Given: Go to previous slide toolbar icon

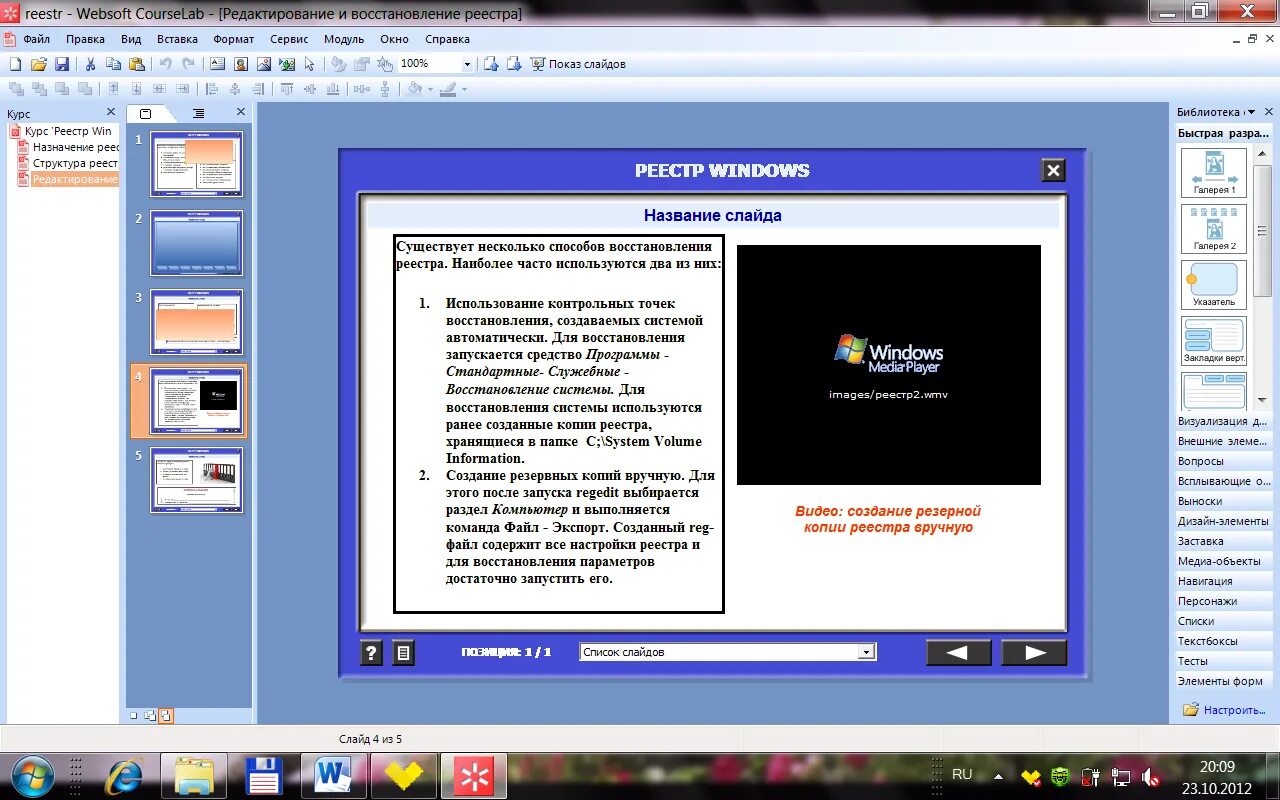Looking at the screenshot, I should (491, 64).
